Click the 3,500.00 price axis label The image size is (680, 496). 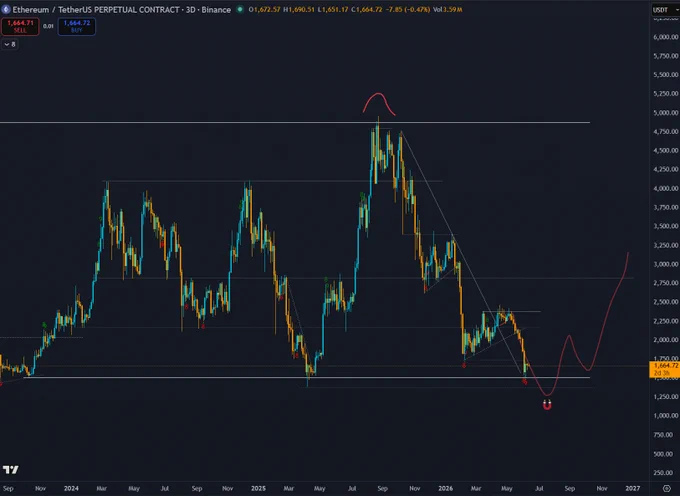click(x=666, y=226)
